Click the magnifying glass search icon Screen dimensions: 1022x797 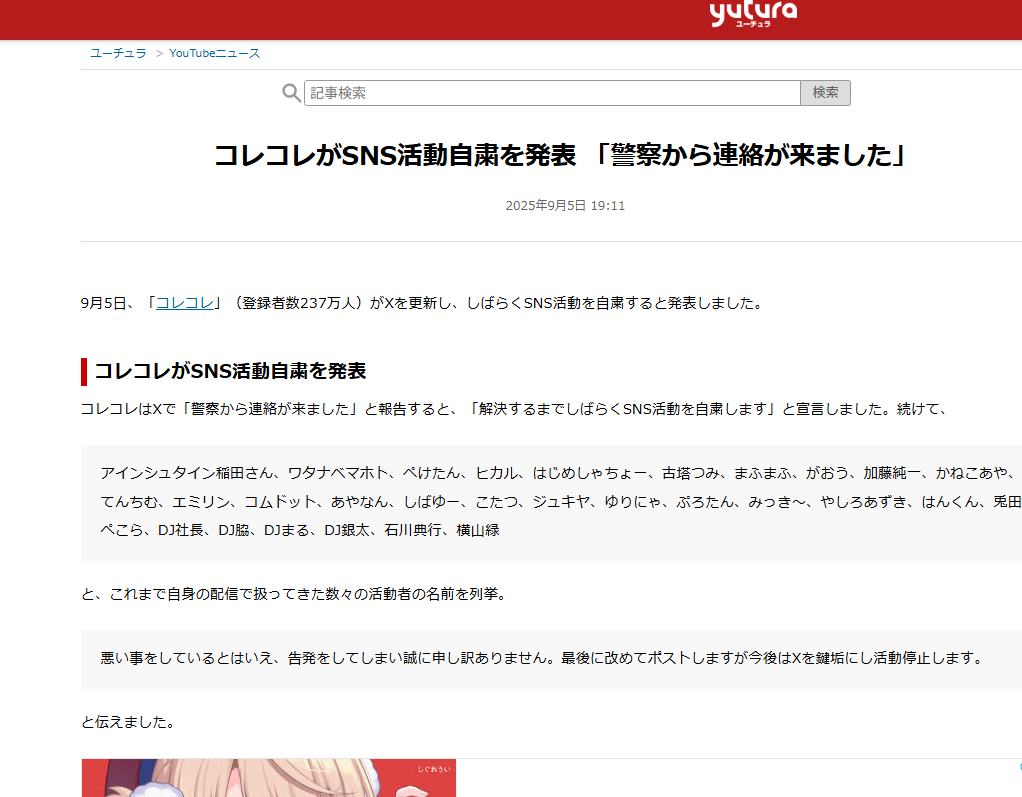[291, 93]
